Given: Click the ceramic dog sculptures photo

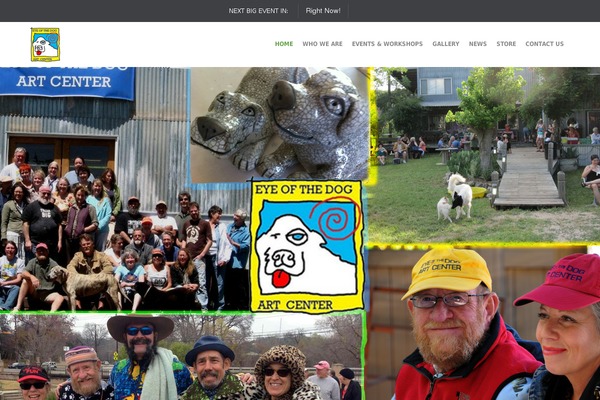Looking at the screenshot, I should coord(279,123).
